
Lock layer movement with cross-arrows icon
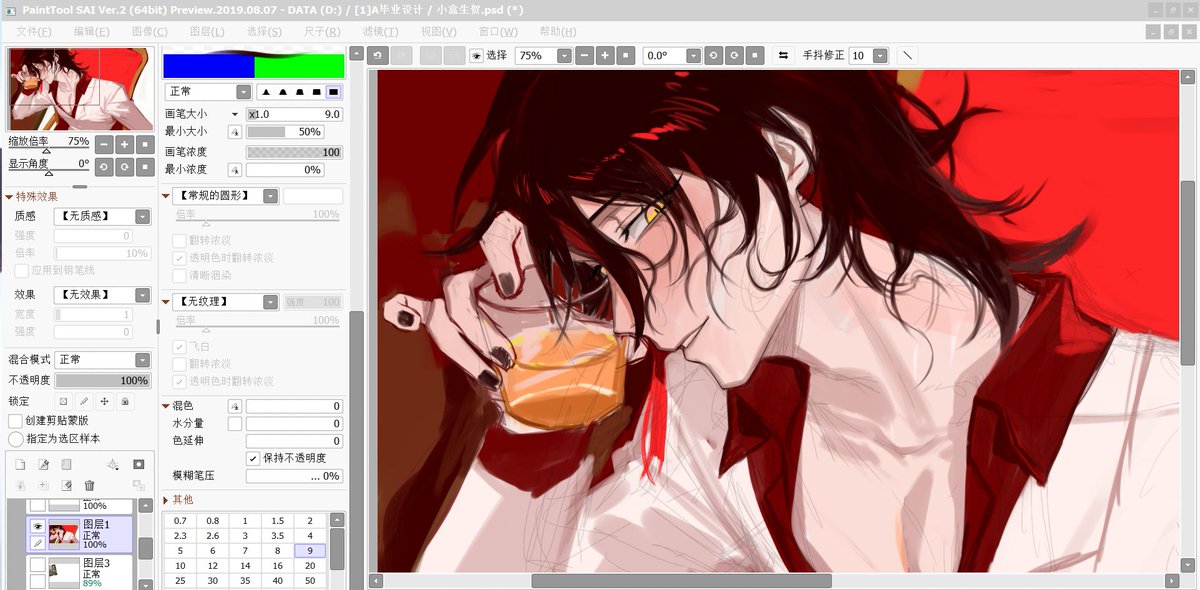pos(104,401)
